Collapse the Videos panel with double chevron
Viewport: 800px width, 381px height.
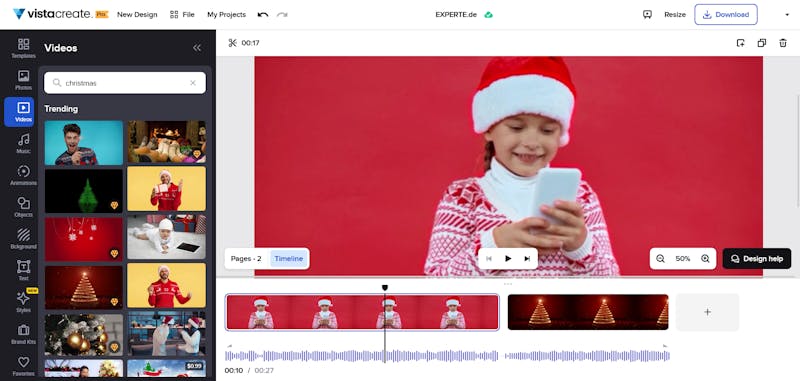point(197,47)
